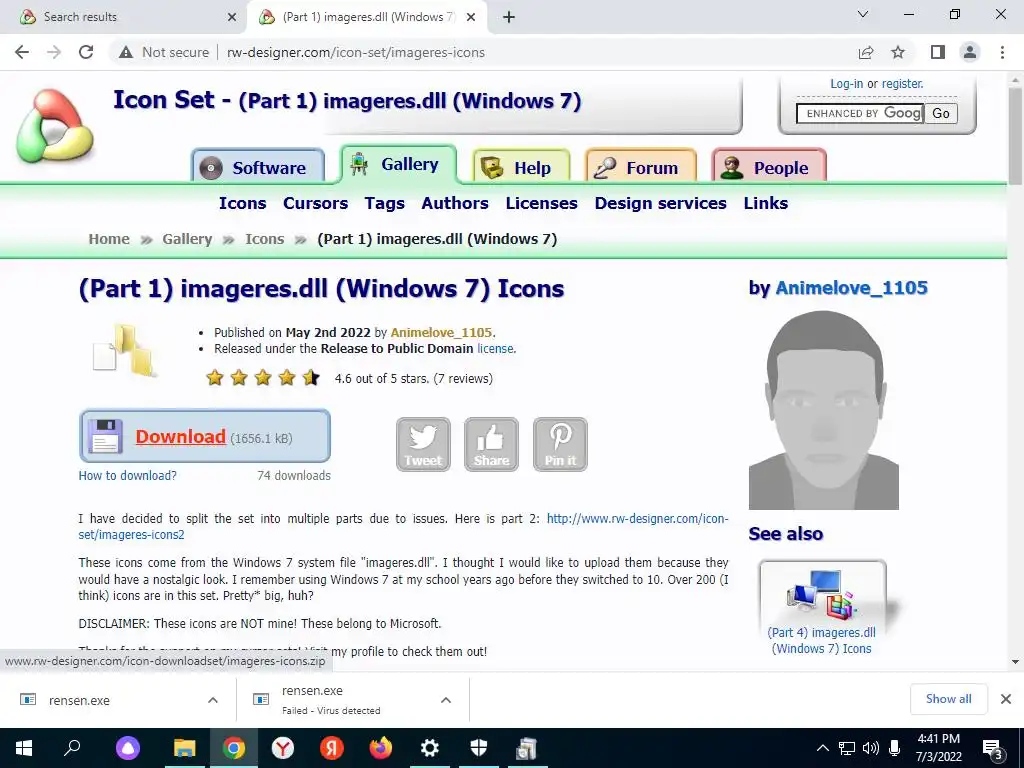
Task: Open the Tags submenu item
Action: [x=385, y=203]
